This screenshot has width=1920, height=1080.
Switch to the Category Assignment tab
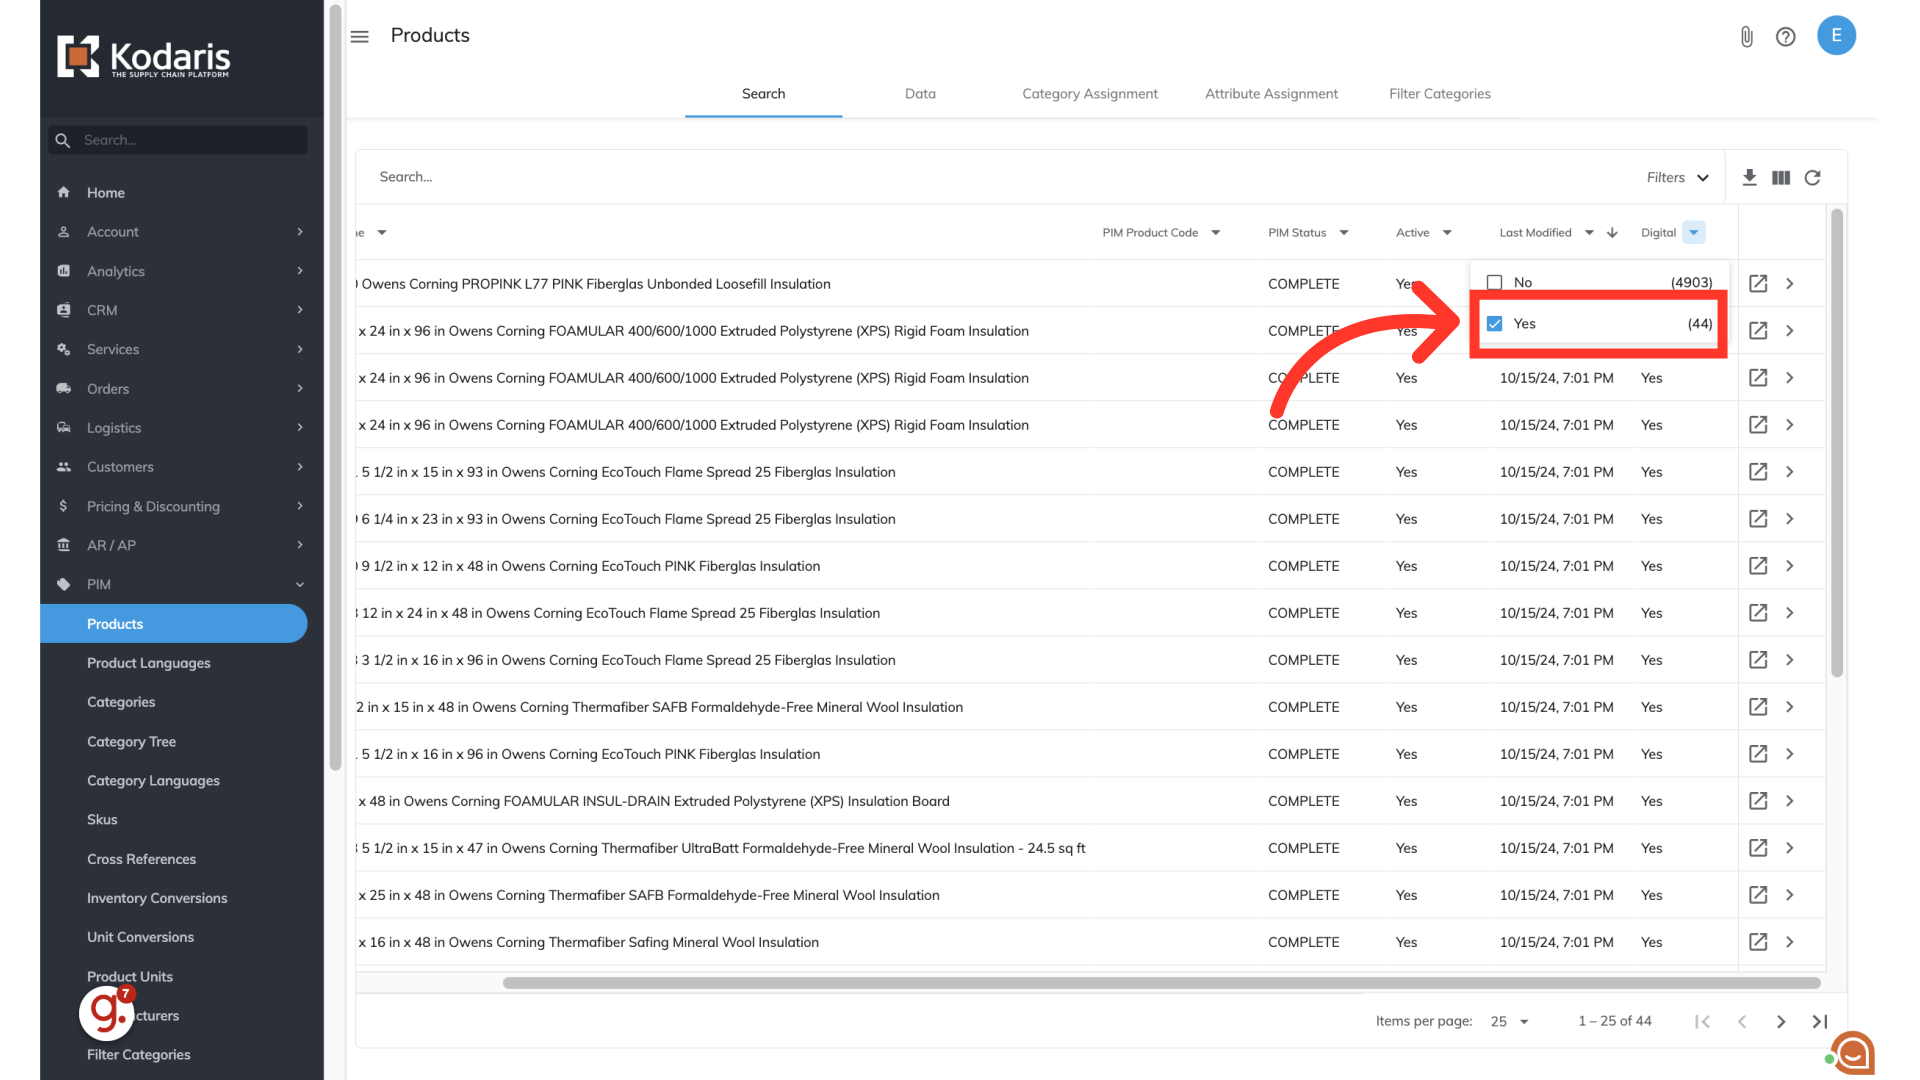pyautogui.click(x=1089, y=94)
